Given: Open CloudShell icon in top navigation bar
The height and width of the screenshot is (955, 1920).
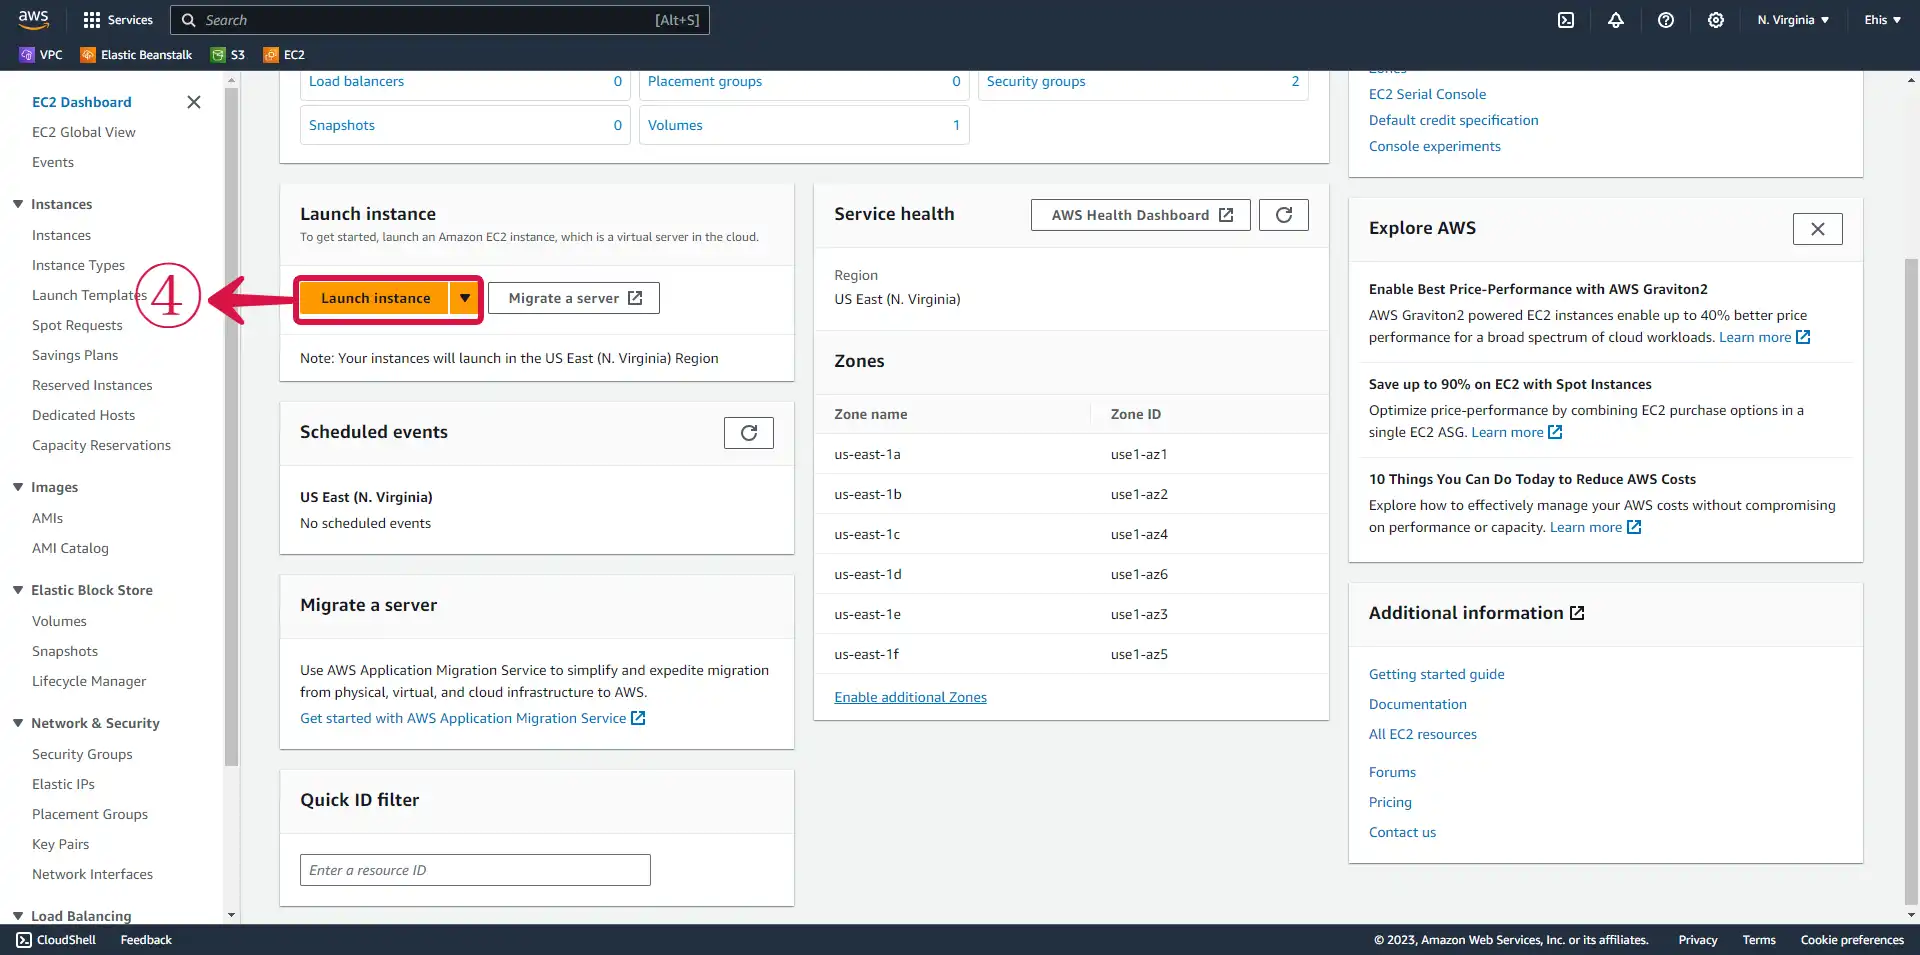Looking at the screenshot, I should click(x=1566, y=20).
